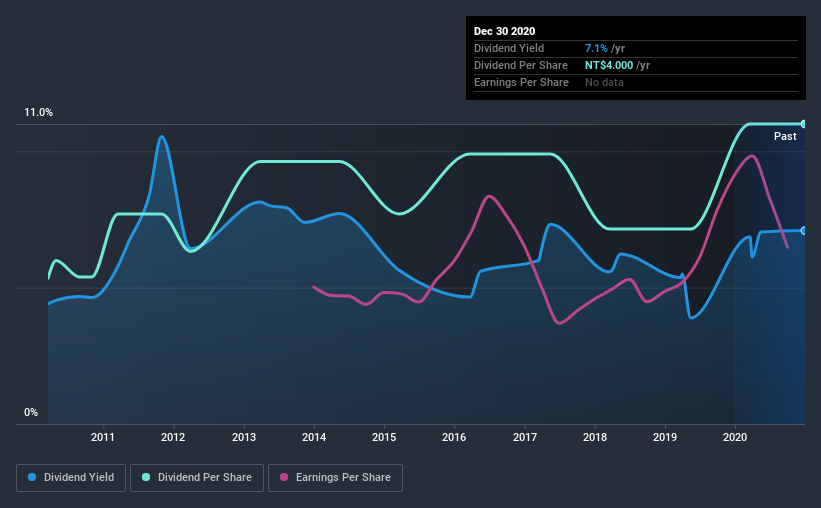Click the 2018 x-axis label
The height and width of the screenshot is (508, 821).
pyautogui.click(x=595, y=437)
